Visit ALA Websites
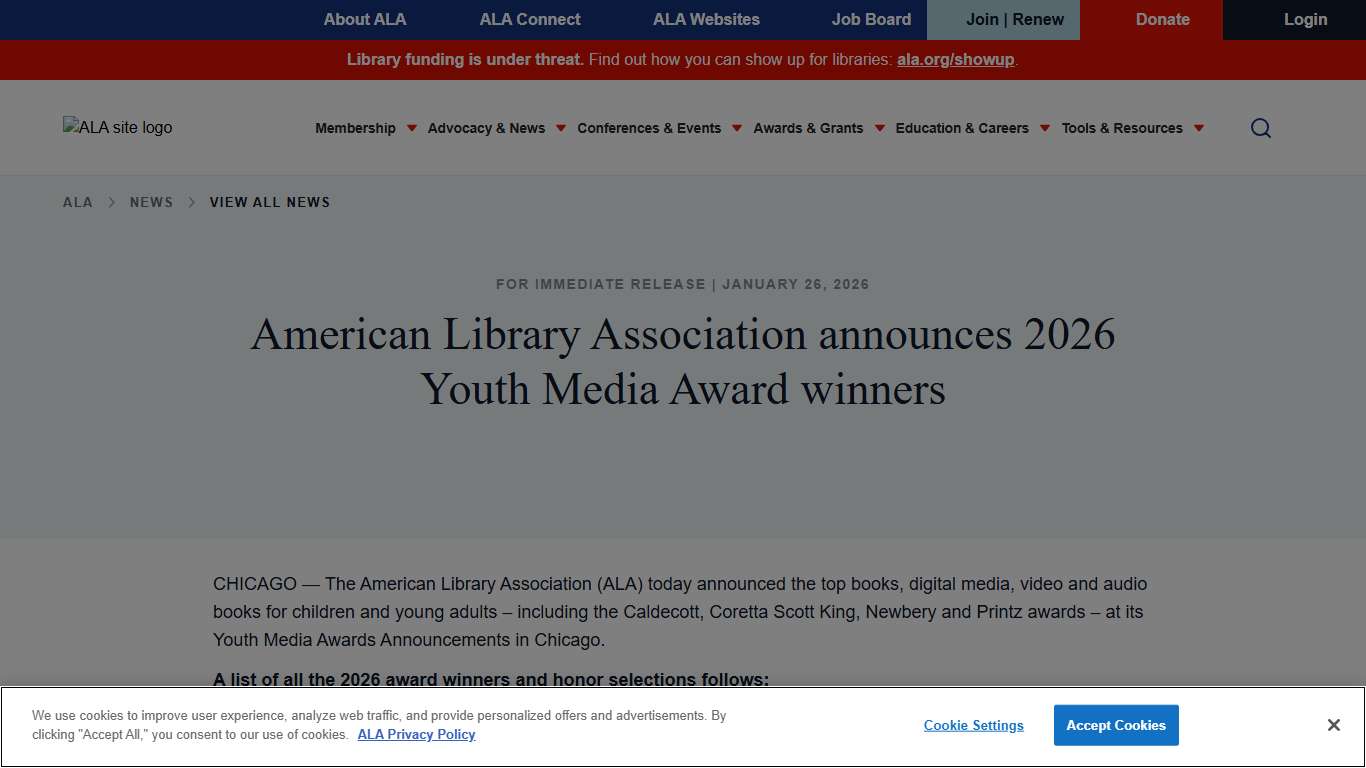This screenshot has width=1366, height=768. 706,19
